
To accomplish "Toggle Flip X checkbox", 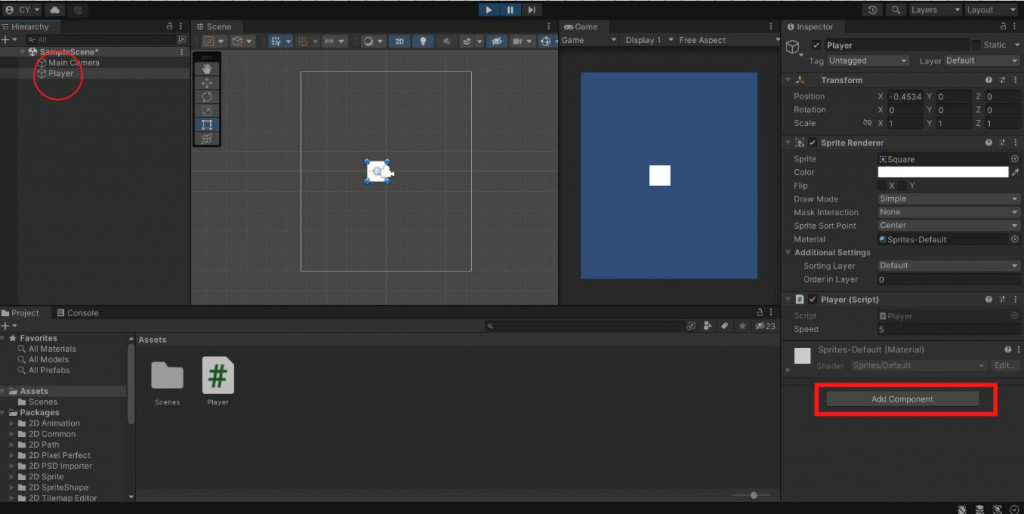I will [x=882, y=185].
